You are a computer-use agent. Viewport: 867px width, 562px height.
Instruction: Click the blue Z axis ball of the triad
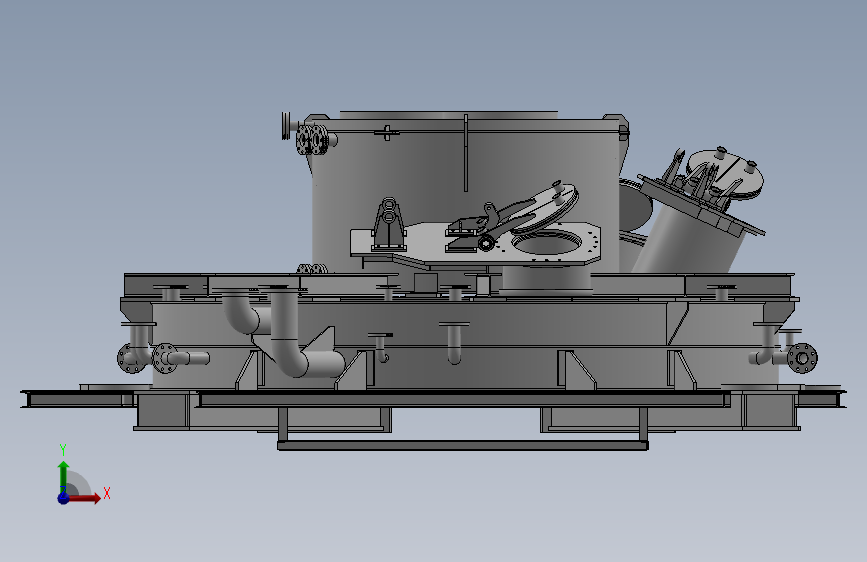click(x=63, y=498)
